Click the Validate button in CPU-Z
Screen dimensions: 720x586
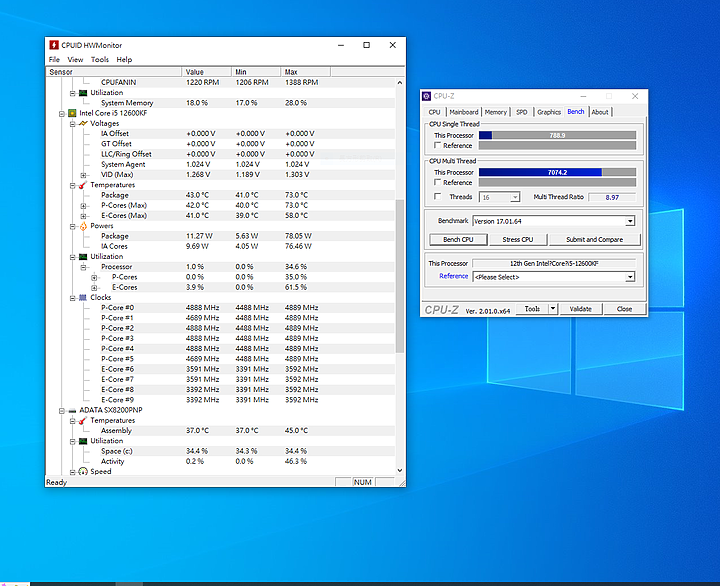pos(580,309)
